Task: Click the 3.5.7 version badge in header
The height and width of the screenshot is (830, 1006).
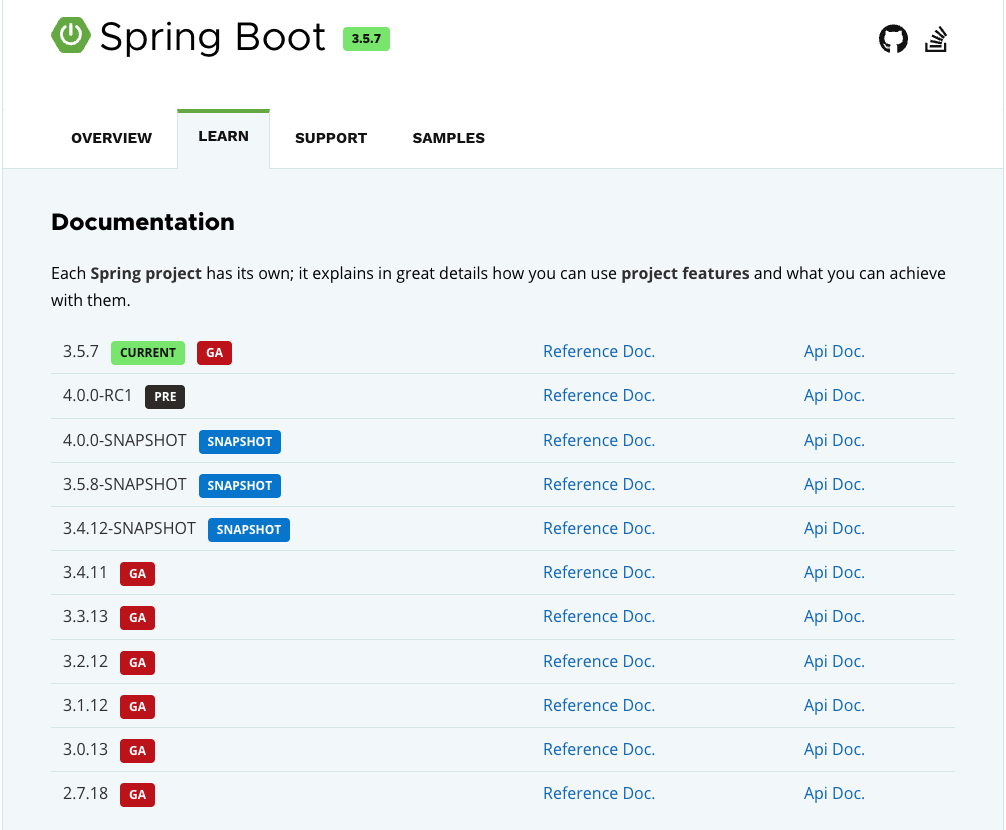Action: coord(366,38)
